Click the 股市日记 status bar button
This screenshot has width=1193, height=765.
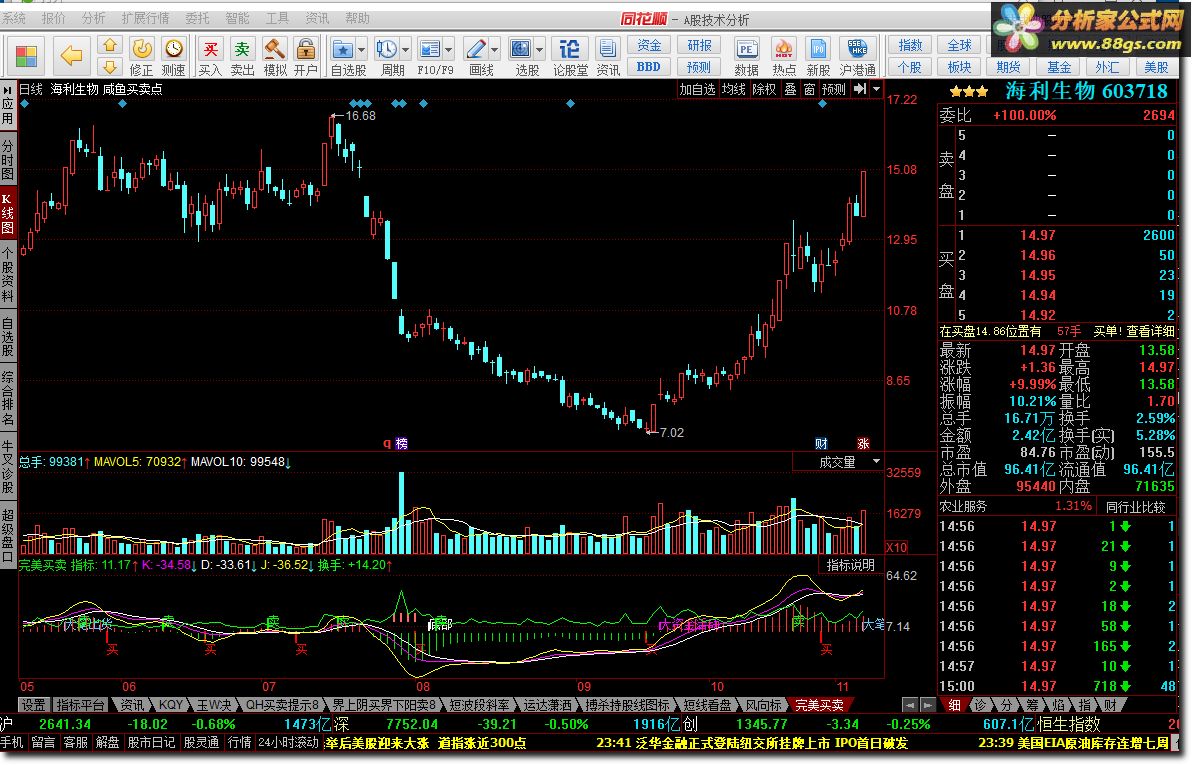[x=151, y=743]
